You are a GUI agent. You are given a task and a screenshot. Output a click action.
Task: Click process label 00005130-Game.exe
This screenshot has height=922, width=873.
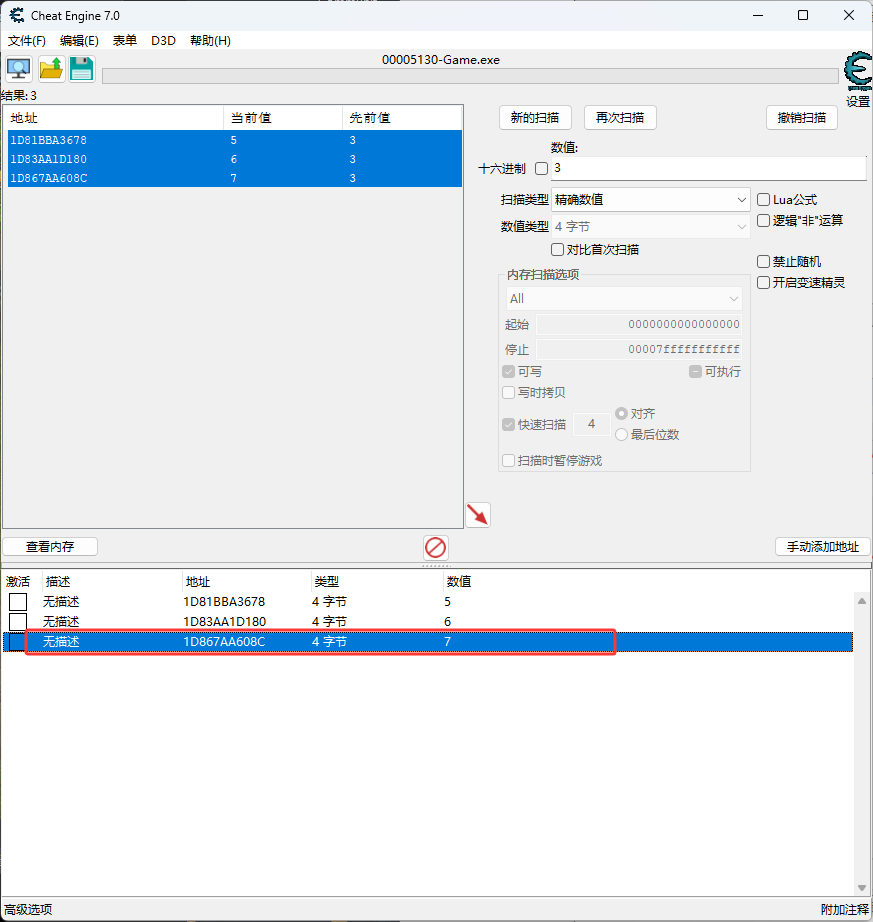click(441, 59)
